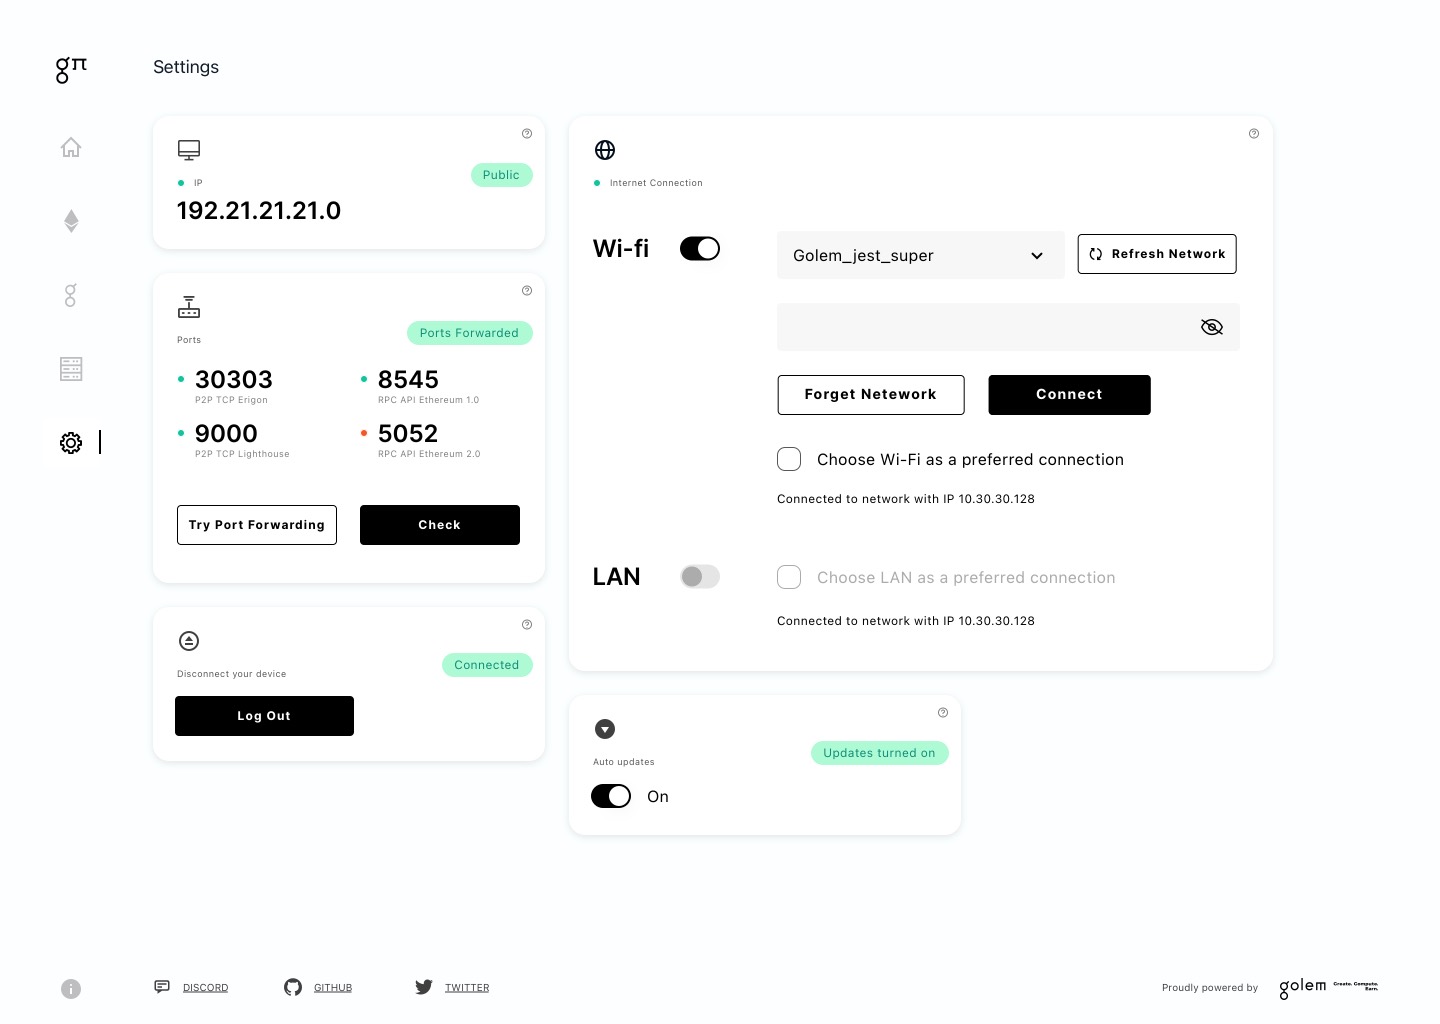Click the help icon in Ports card
This screenshot has width=1440, height=1024.
(x=527, y=290)
